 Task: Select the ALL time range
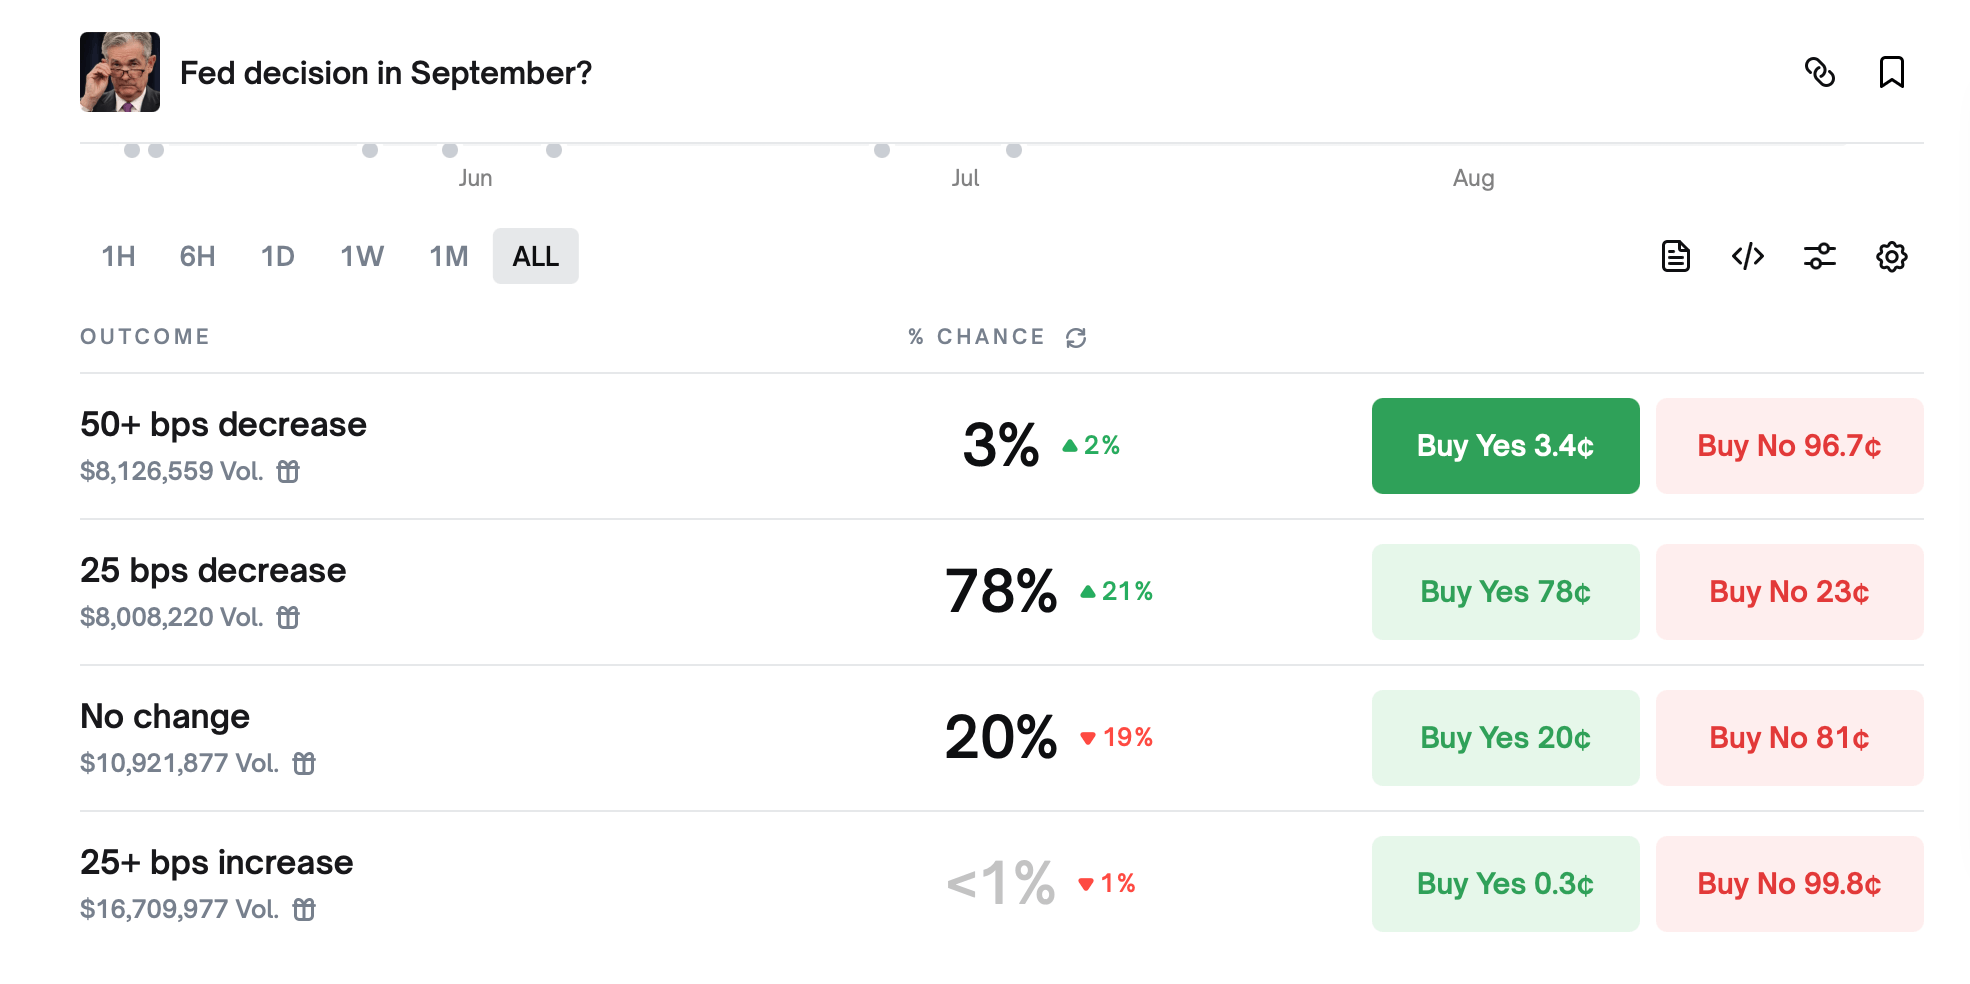[535, 256]
